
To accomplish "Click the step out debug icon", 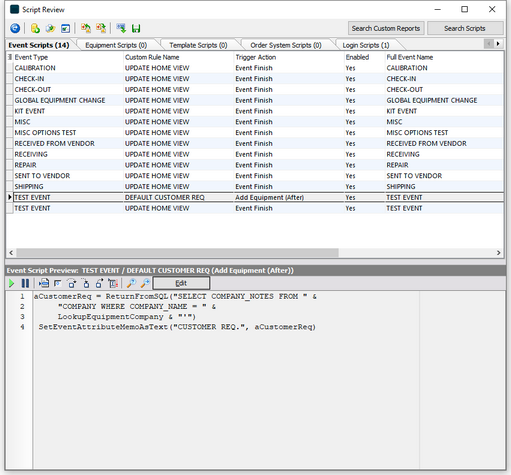I will point(99,283).
